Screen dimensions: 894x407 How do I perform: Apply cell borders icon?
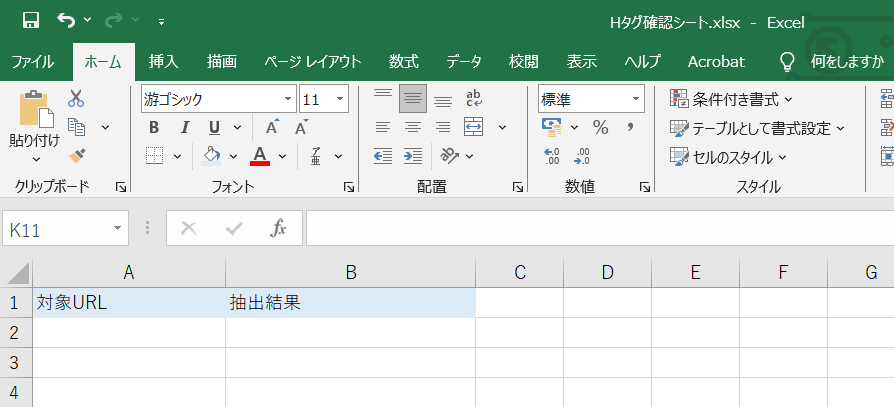pyautogui.click(x=155, y=156)
